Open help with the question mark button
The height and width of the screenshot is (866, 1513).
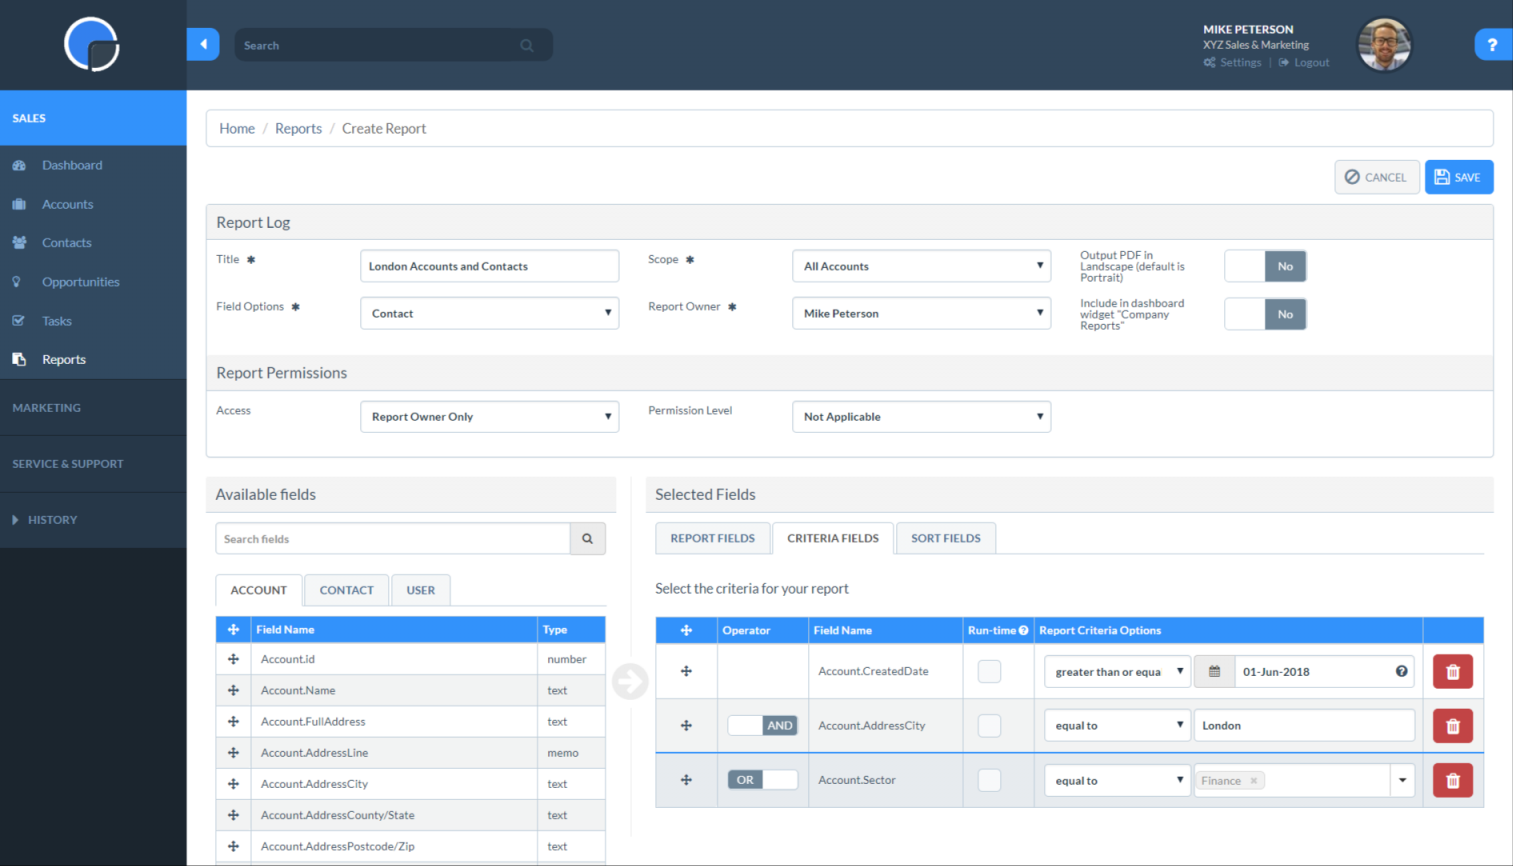click(x=1492, y=44)
